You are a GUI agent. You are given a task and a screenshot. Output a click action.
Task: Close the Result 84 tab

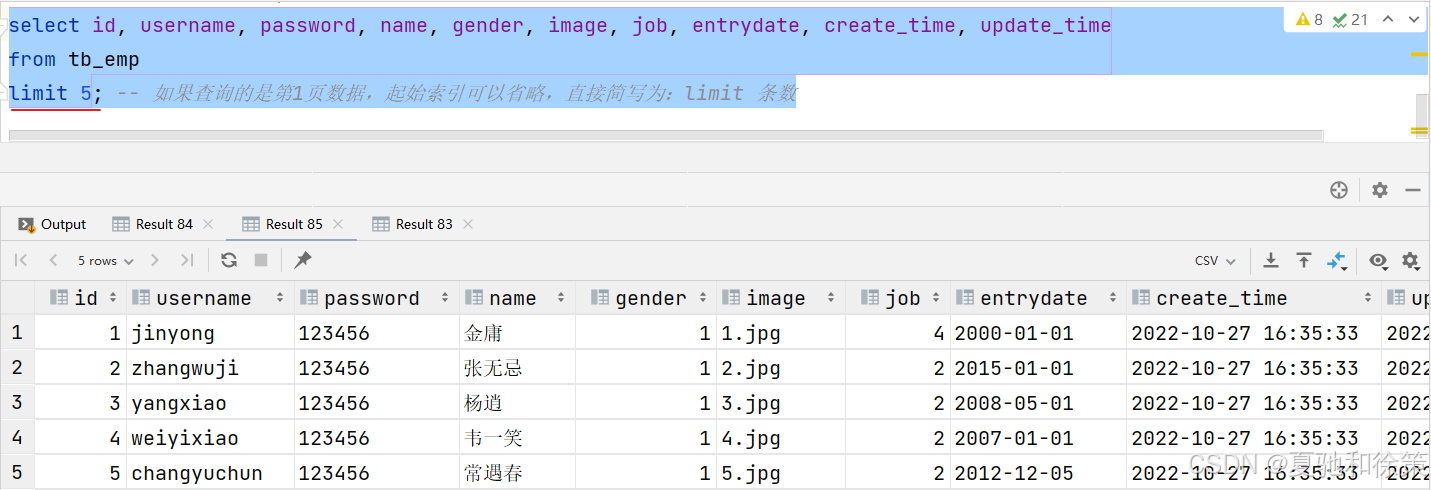[208, 224]
